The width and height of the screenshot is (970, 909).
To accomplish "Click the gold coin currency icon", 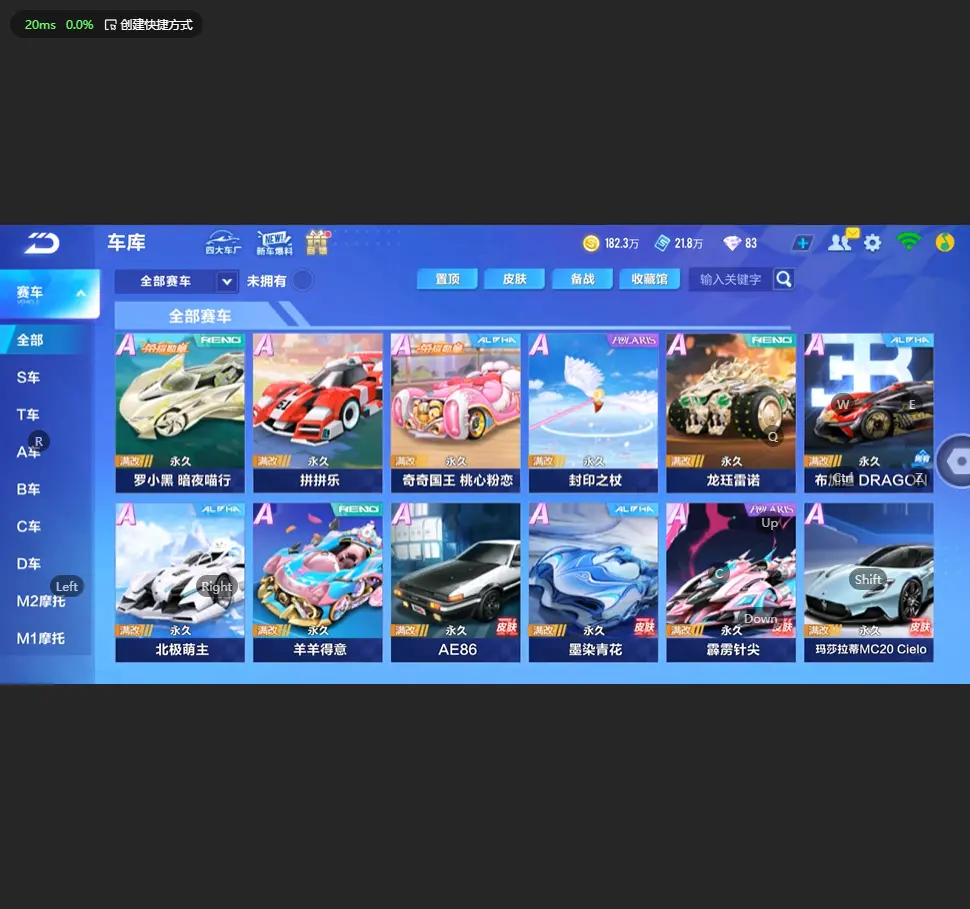I will click(591, 243).
